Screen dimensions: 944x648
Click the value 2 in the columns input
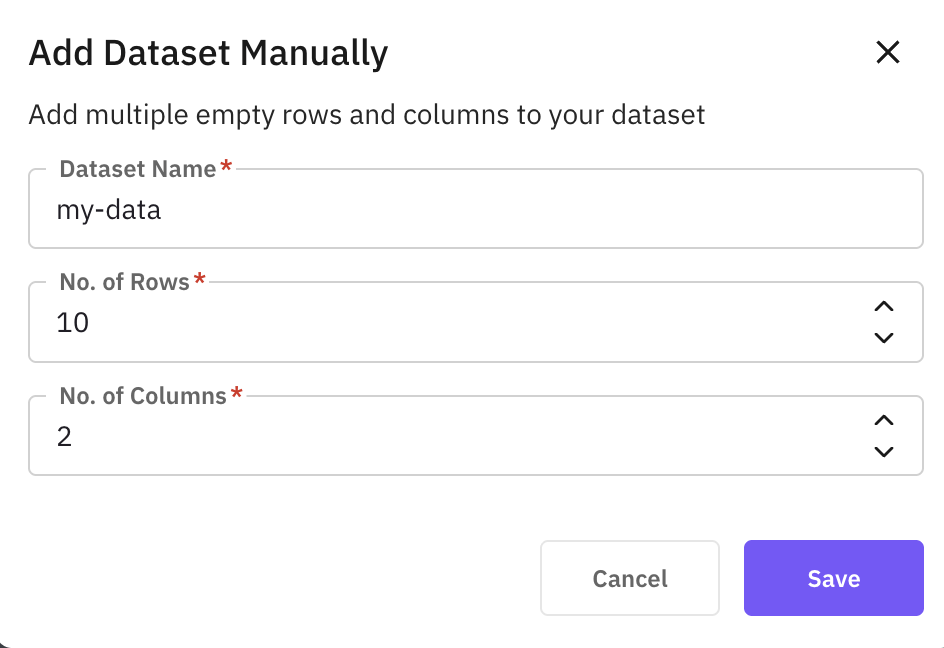(64, 436)
